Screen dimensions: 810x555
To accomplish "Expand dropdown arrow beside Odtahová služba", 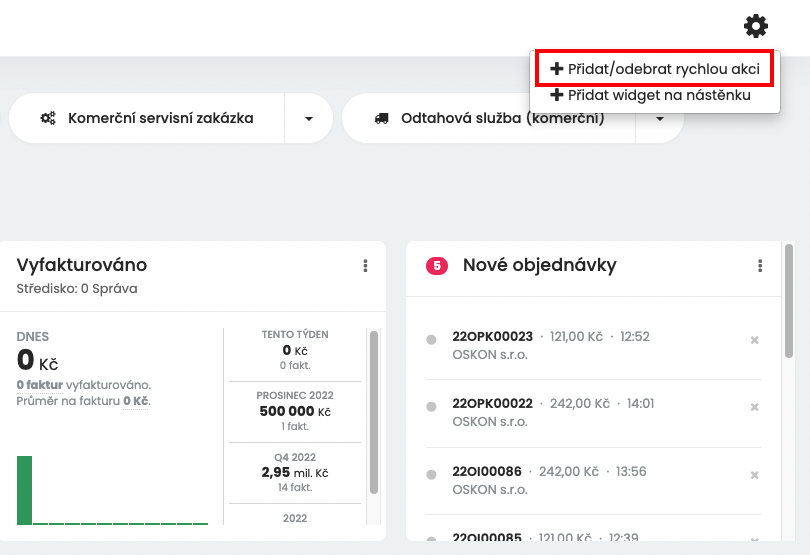I will click(x=660, y=119).
